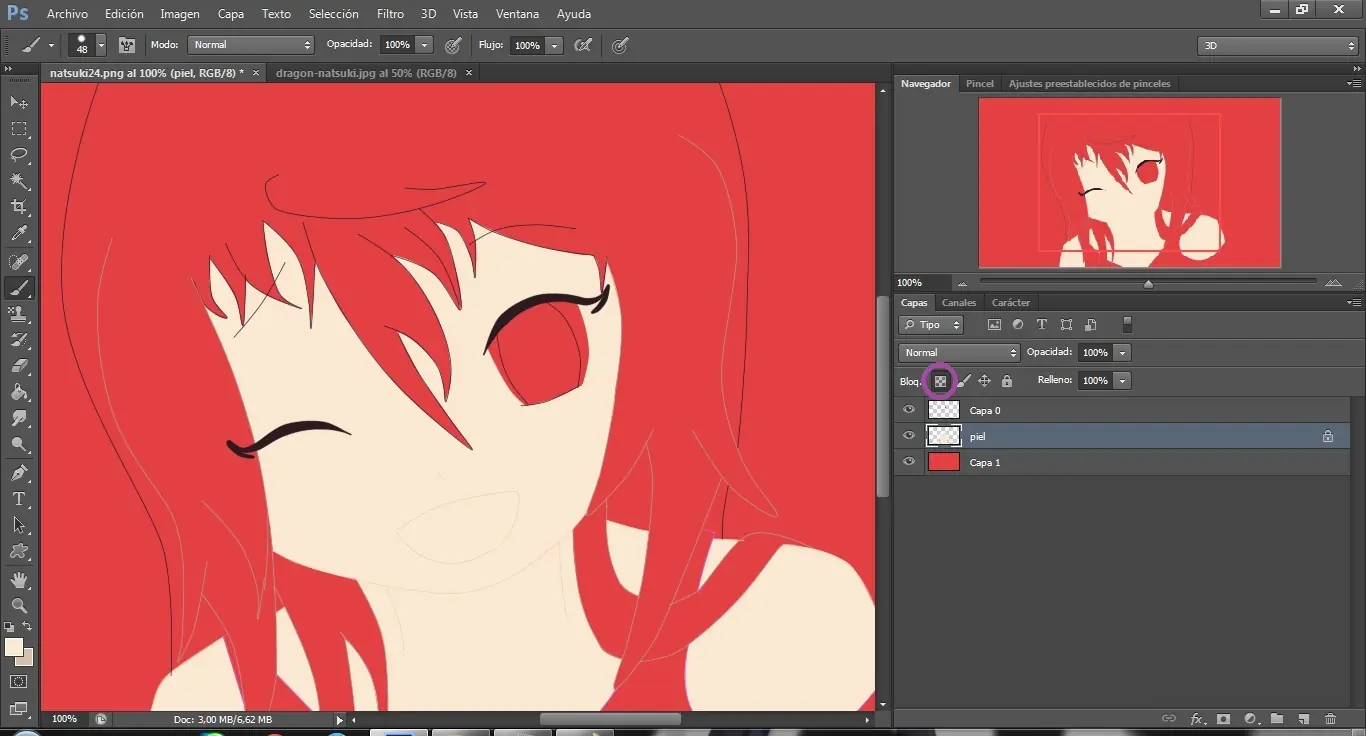This screenshot has height=736, width=1366.
Task: Hide the Capa 0 layer
Action: pyautogui.click(x=909, y=410)
